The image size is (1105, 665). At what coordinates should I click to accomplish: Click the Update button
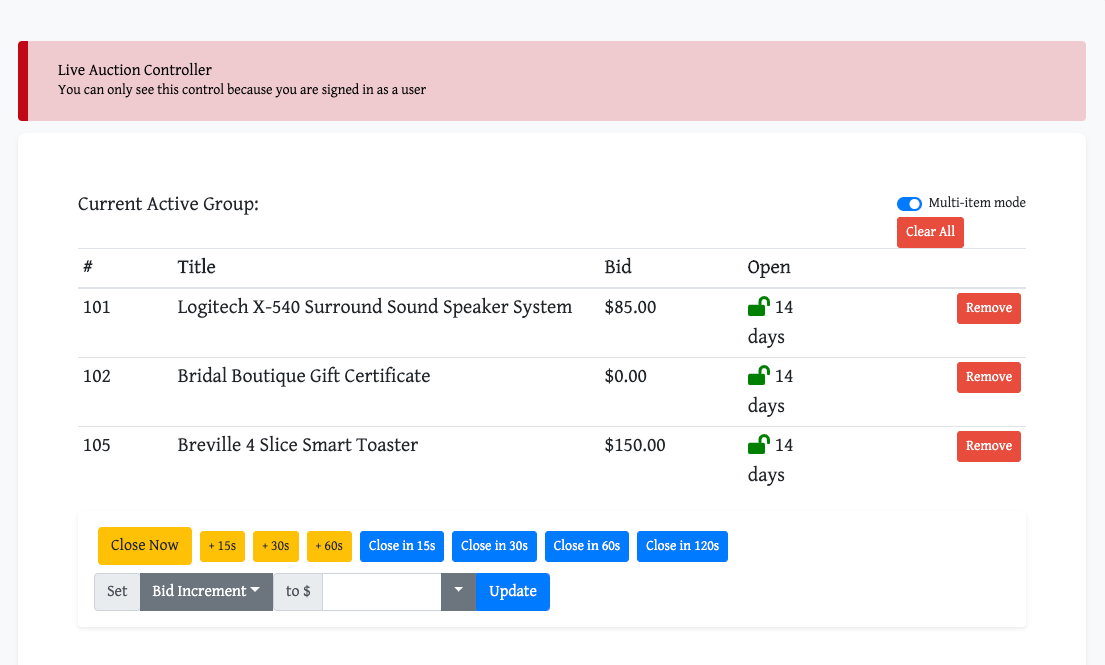click(x=513, y=592)
